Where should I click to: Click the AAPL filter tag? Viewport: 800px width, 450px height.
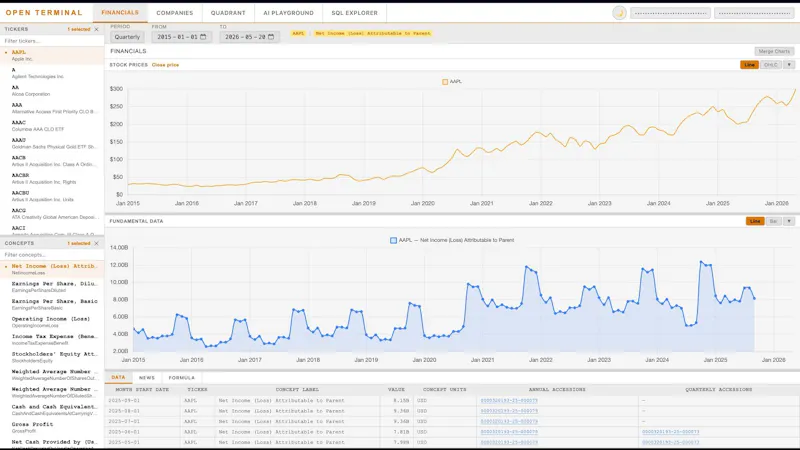pos(298,33)
